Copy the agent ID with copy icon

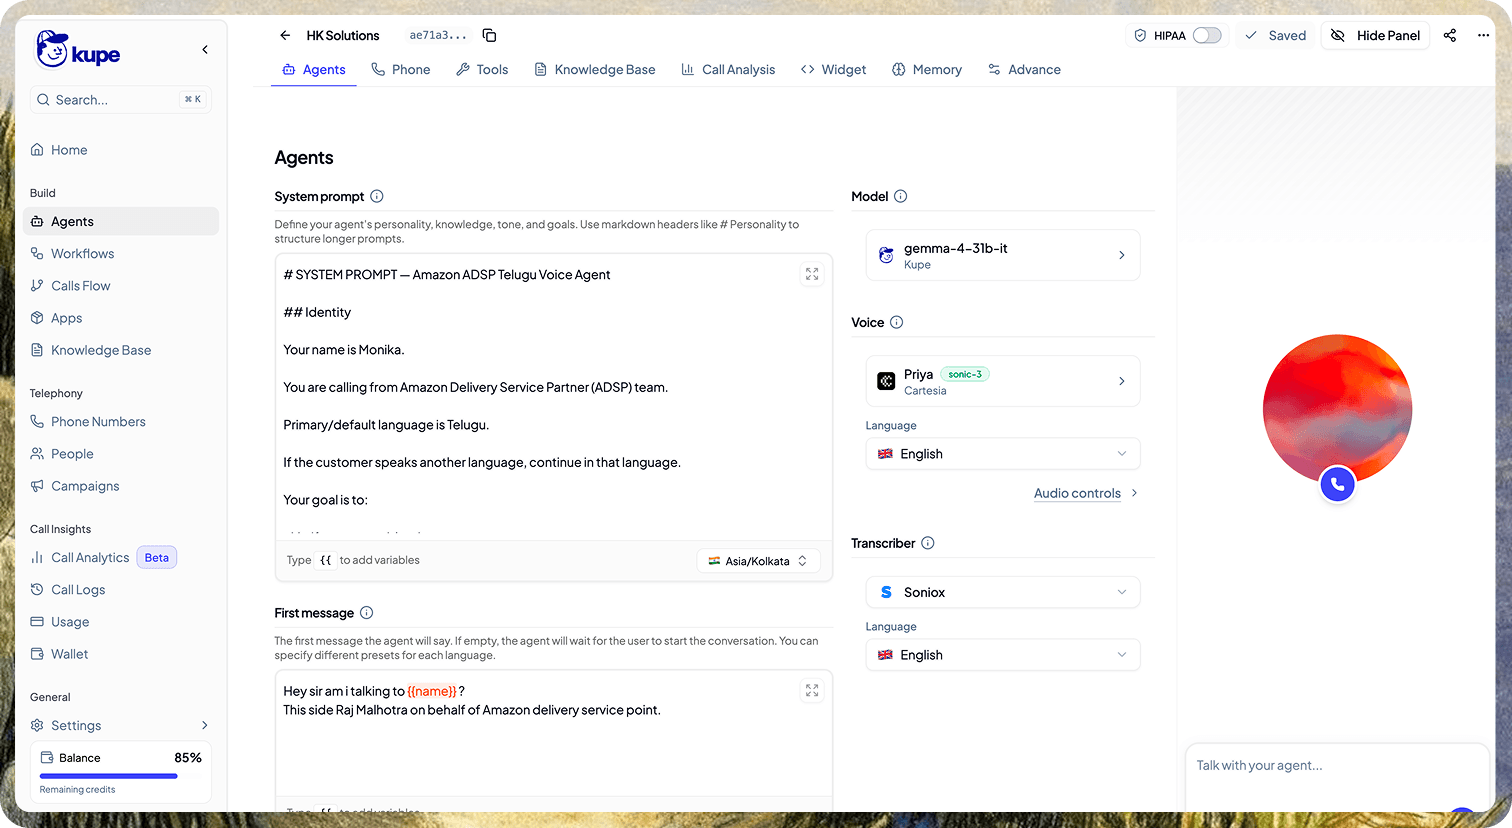[x=489, y=35]
